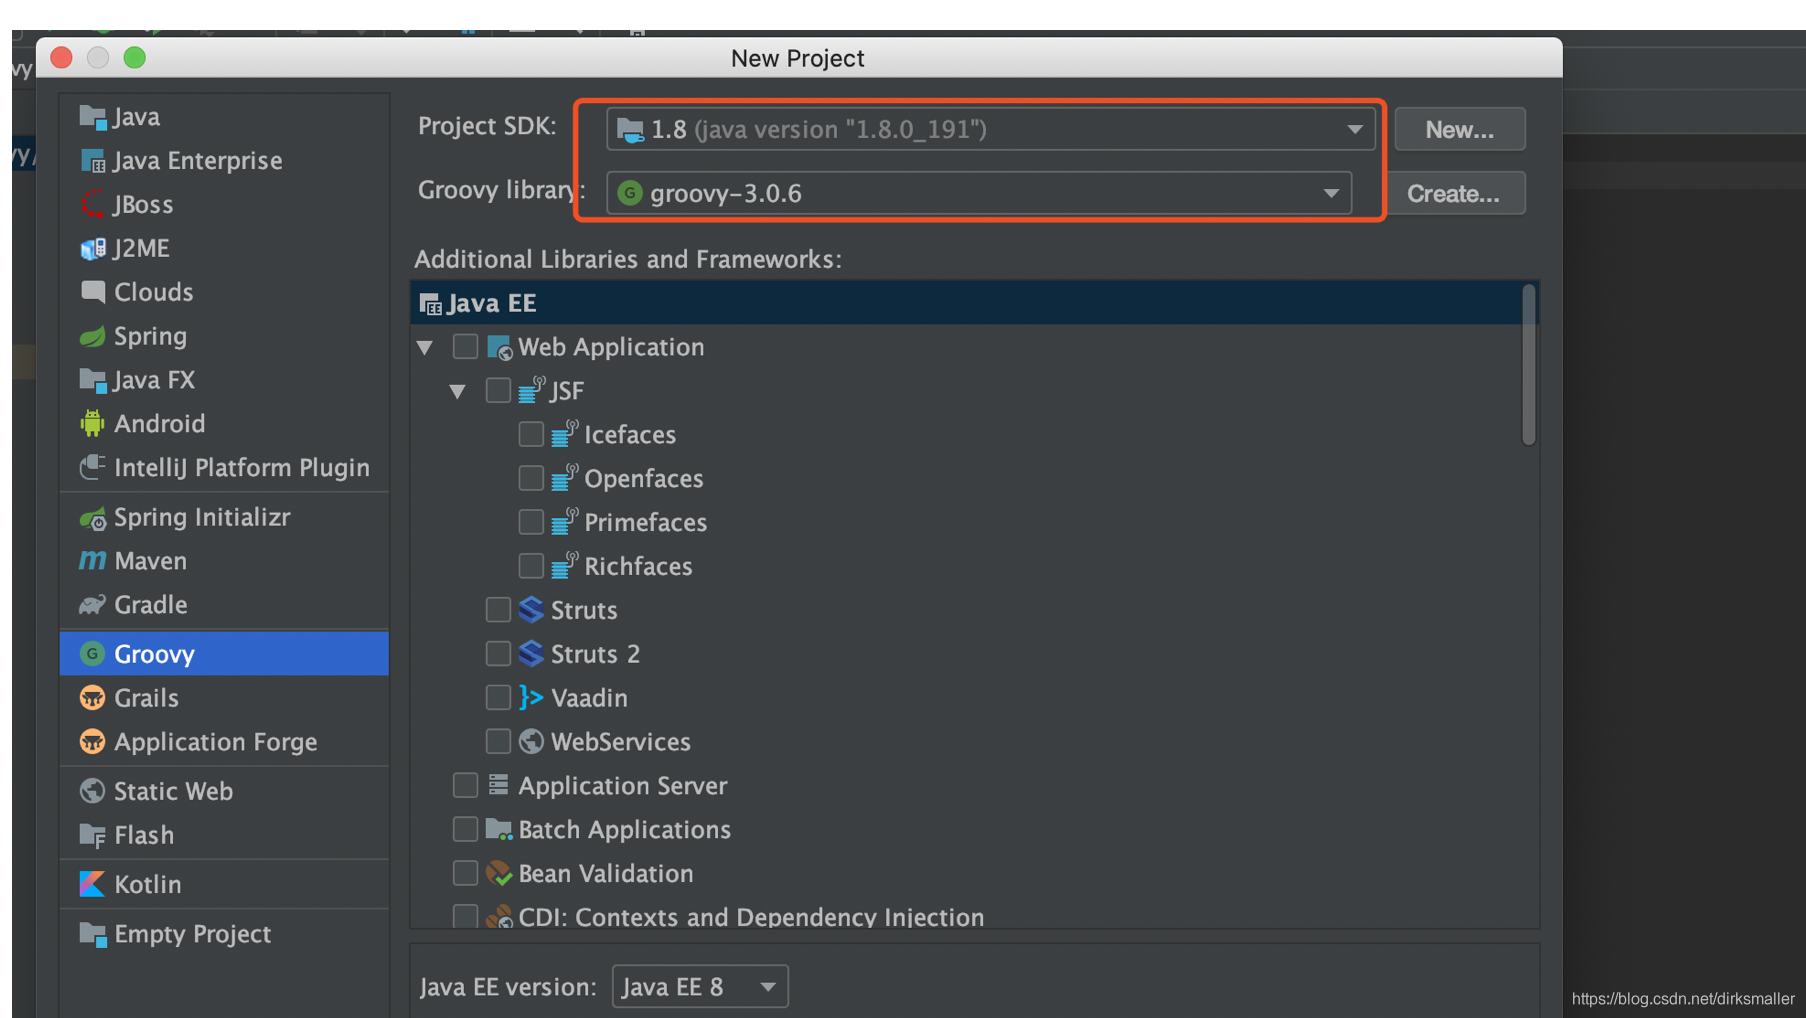Click the Struts framework icon
The image size is (1806, 1018).
(x=531, y=610)
